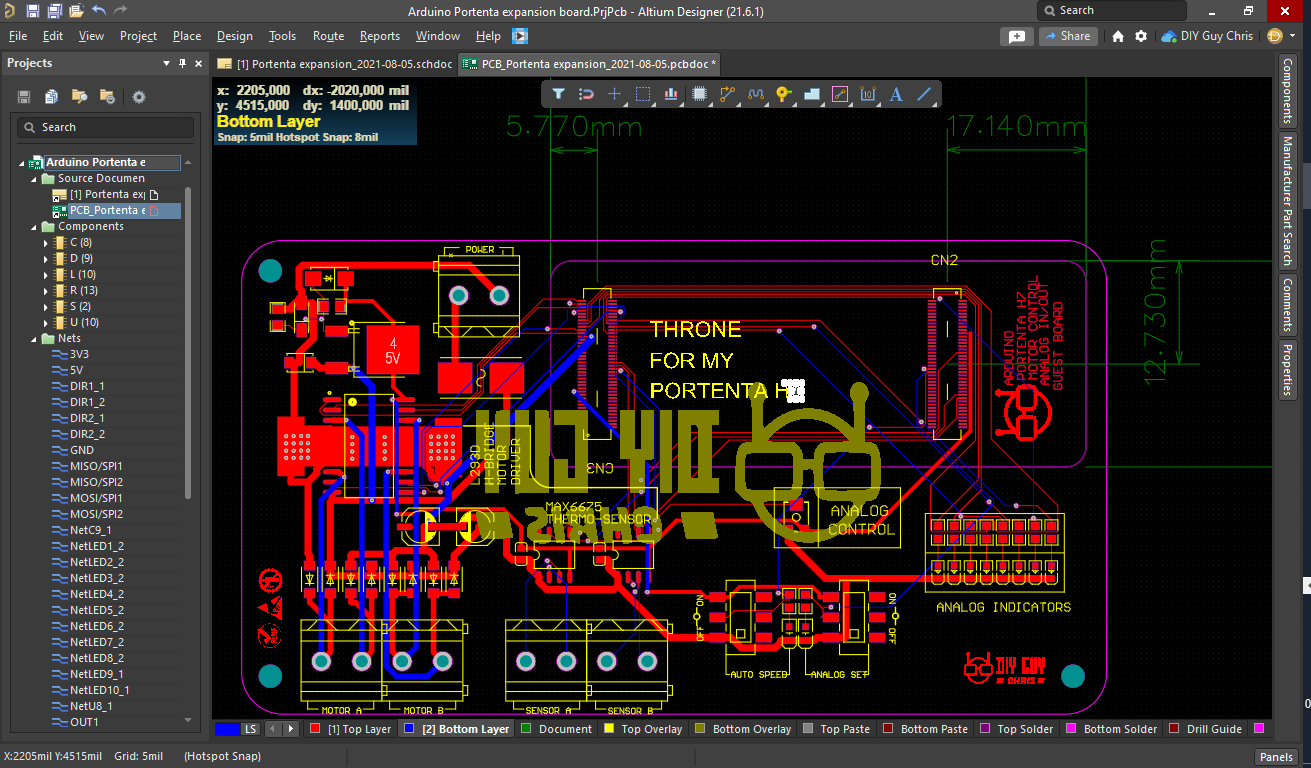Click in the Projects panel search field
Image resolution: width=1311 pixels, height=768 pixels.
point(104,127)
